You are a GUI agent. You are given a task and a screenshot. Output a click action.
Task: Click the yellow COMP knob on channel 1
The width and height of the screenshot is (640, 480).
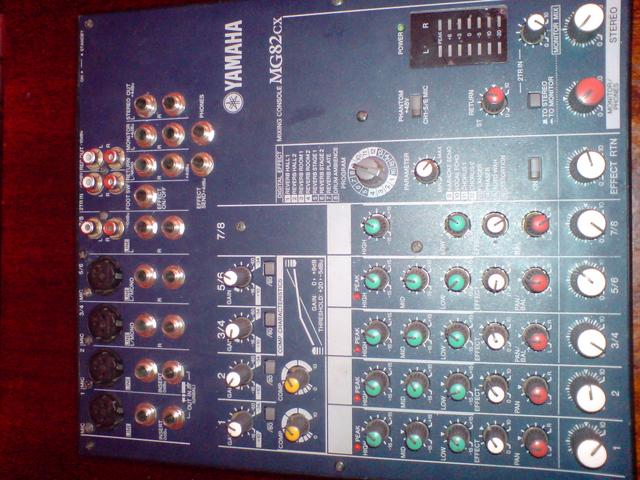click(x=296, y=430)
